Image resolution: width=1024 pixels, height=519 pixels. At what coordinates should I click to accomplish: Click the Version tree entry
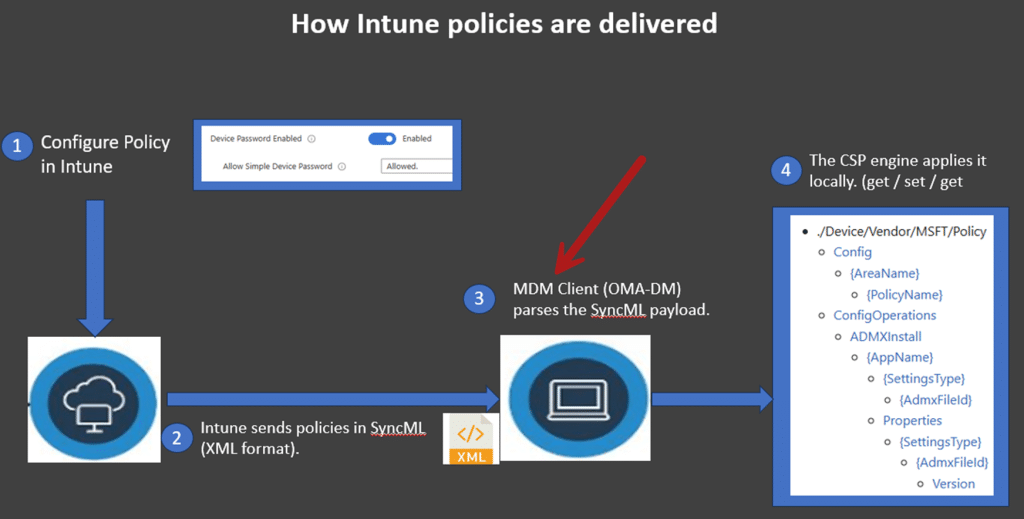tap(952, 483)
